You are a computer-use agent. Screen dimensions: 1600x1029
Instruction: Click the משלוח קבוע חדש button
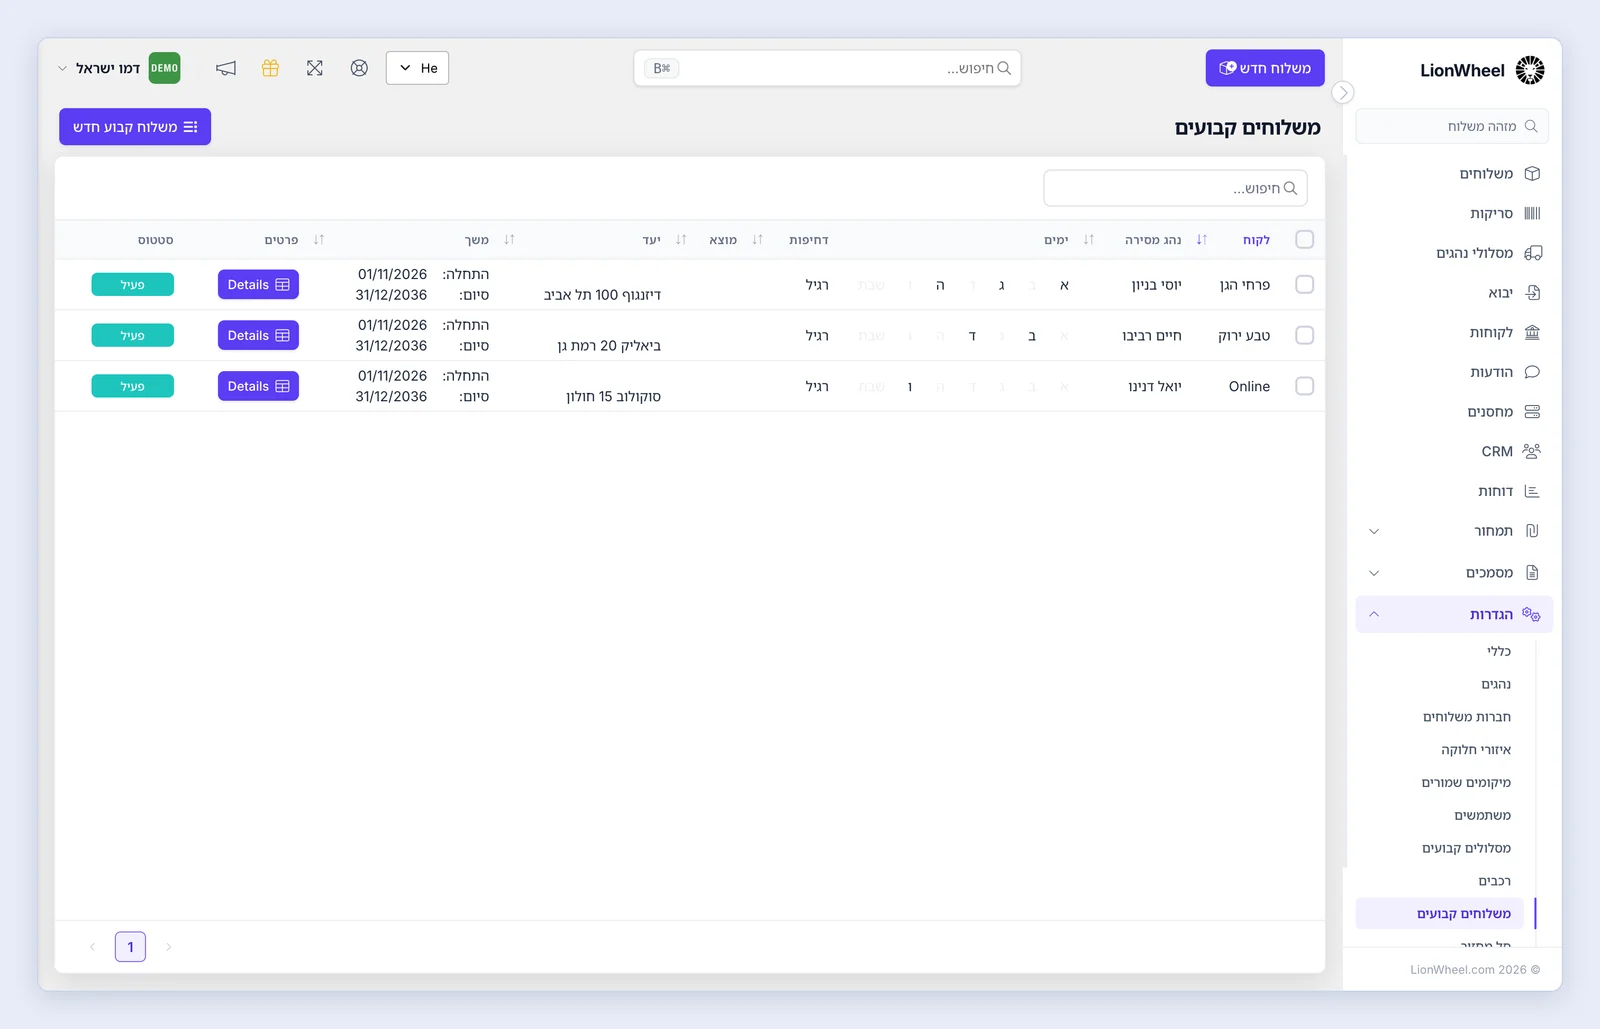click(135, 127)
